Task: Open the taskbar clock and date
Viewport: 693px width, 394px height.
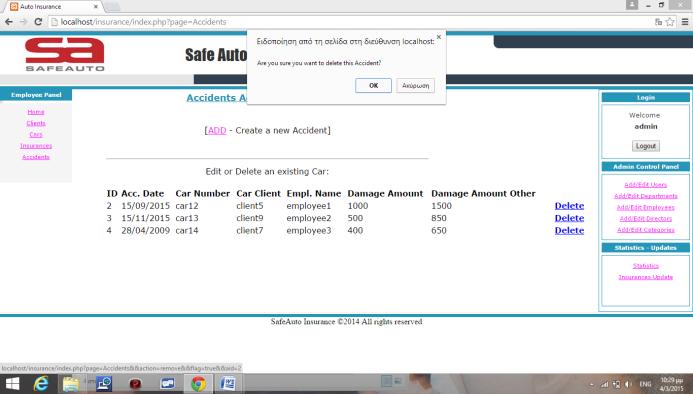Action: (x=671, y=384)
